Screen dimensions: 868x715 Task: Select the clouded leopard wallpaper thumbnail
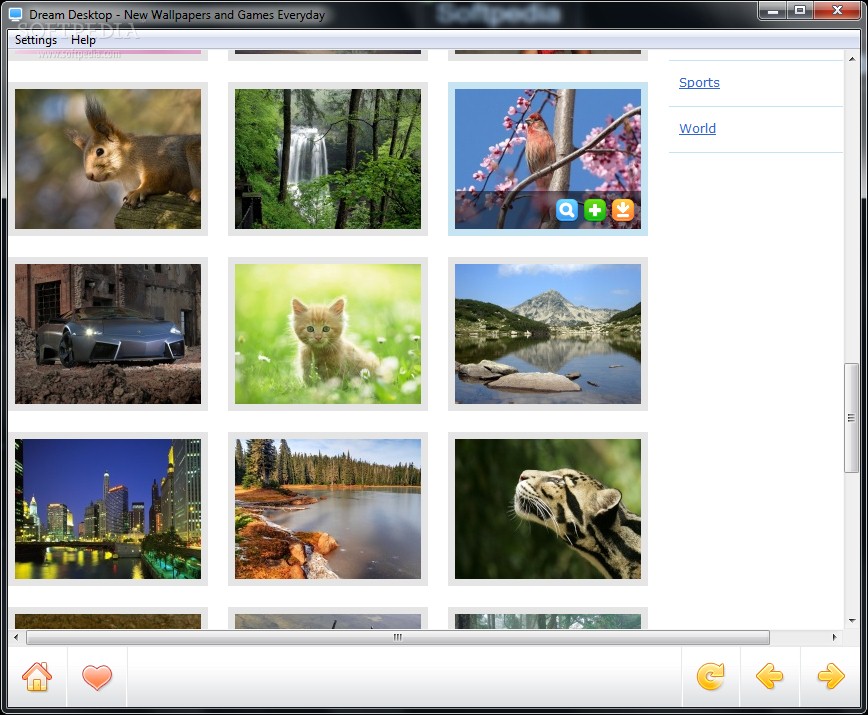(548, 509)
